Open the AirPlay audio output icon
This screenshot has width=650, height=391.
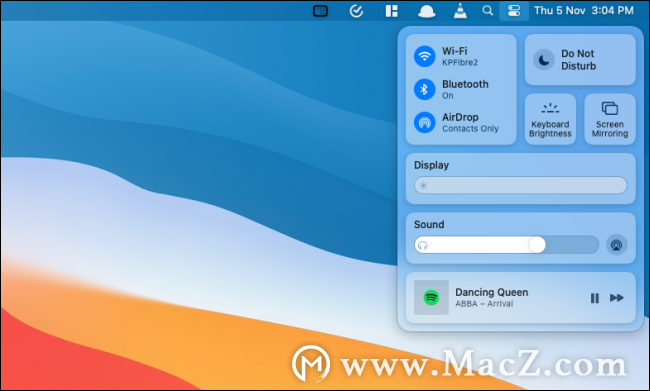616,245
